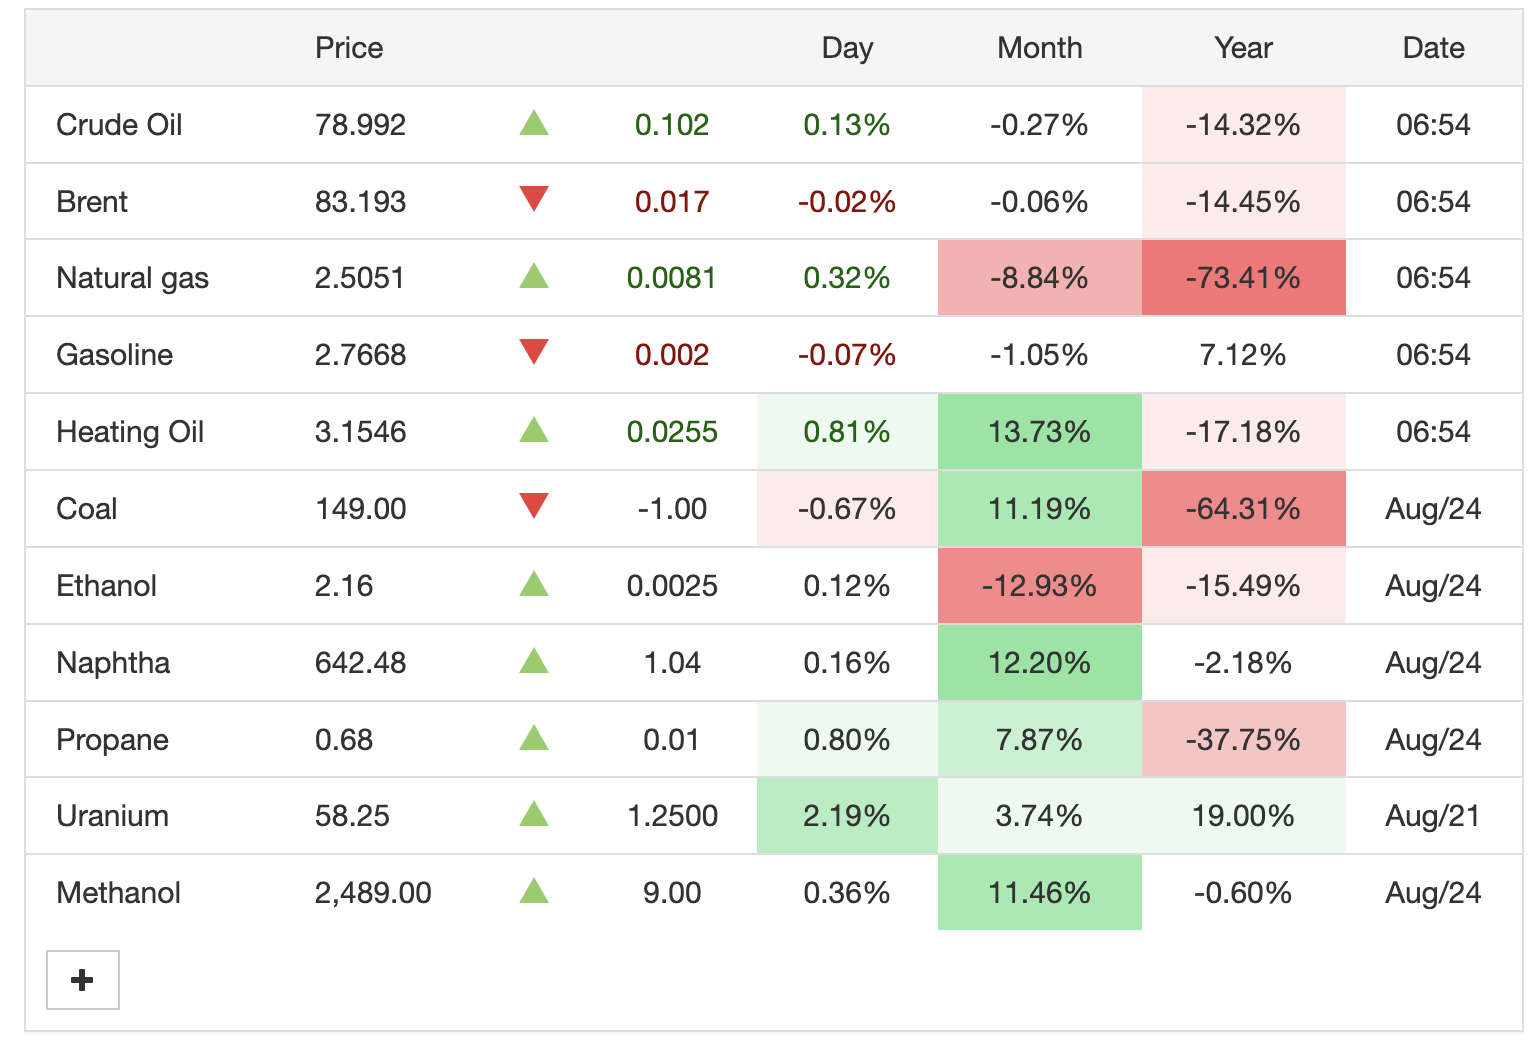The image size is (1534, 1054).
Task: Click Naphtha price 642.48
Action: (x=360, y=663)
